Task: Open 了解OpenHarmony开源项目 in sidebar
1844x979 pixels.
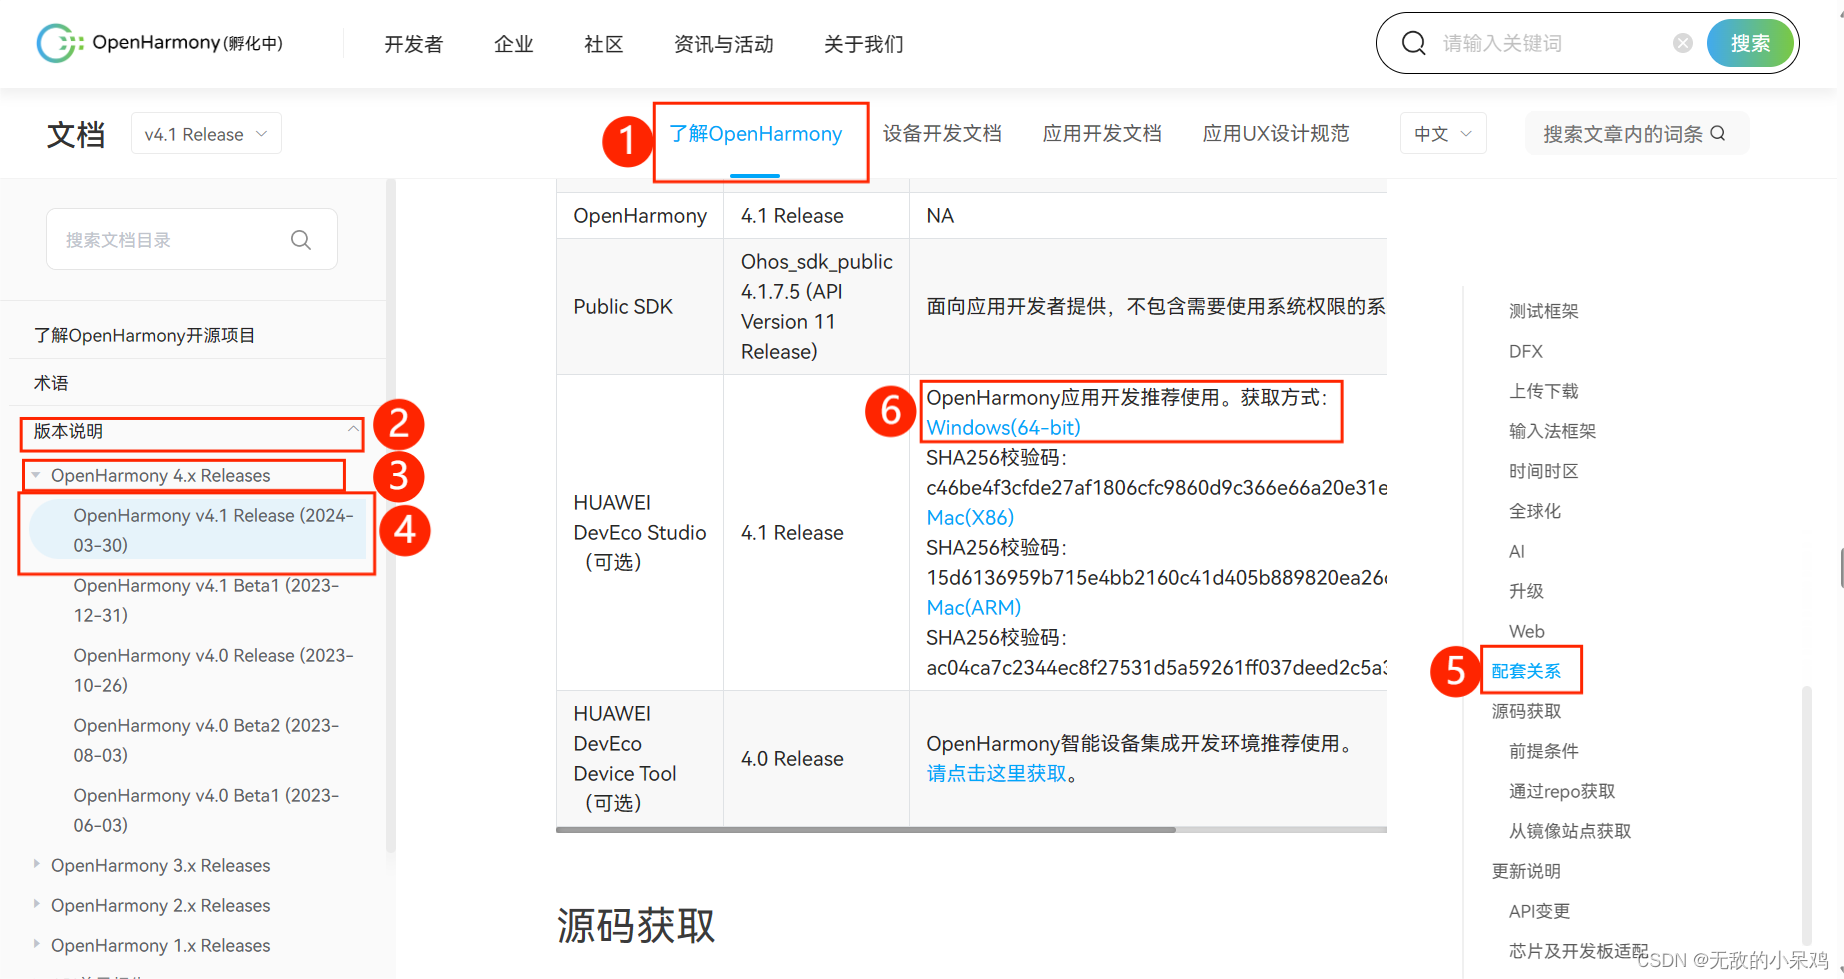Action: click(x=144, y=335)
